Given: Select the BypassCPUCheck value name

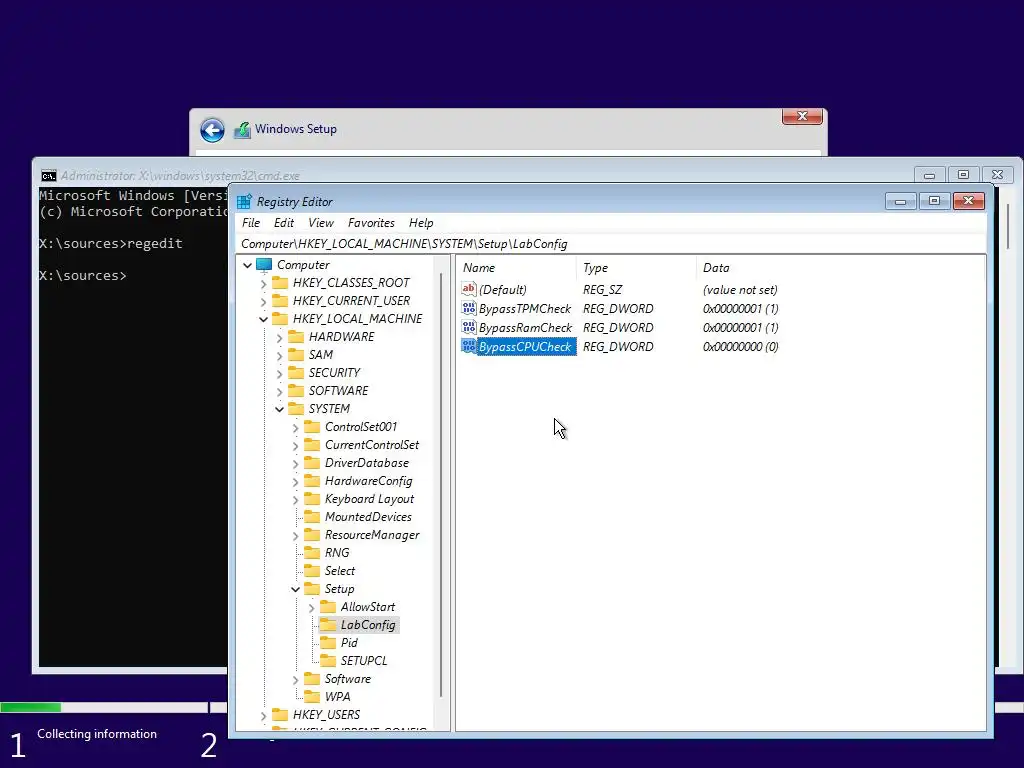Looking at the screenshot, I should [x=525, y=347].
